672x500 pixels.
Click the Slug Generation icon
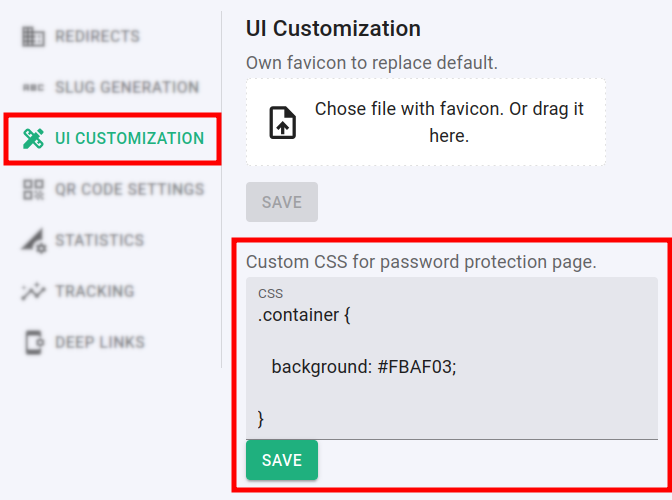tap(33, 88)
